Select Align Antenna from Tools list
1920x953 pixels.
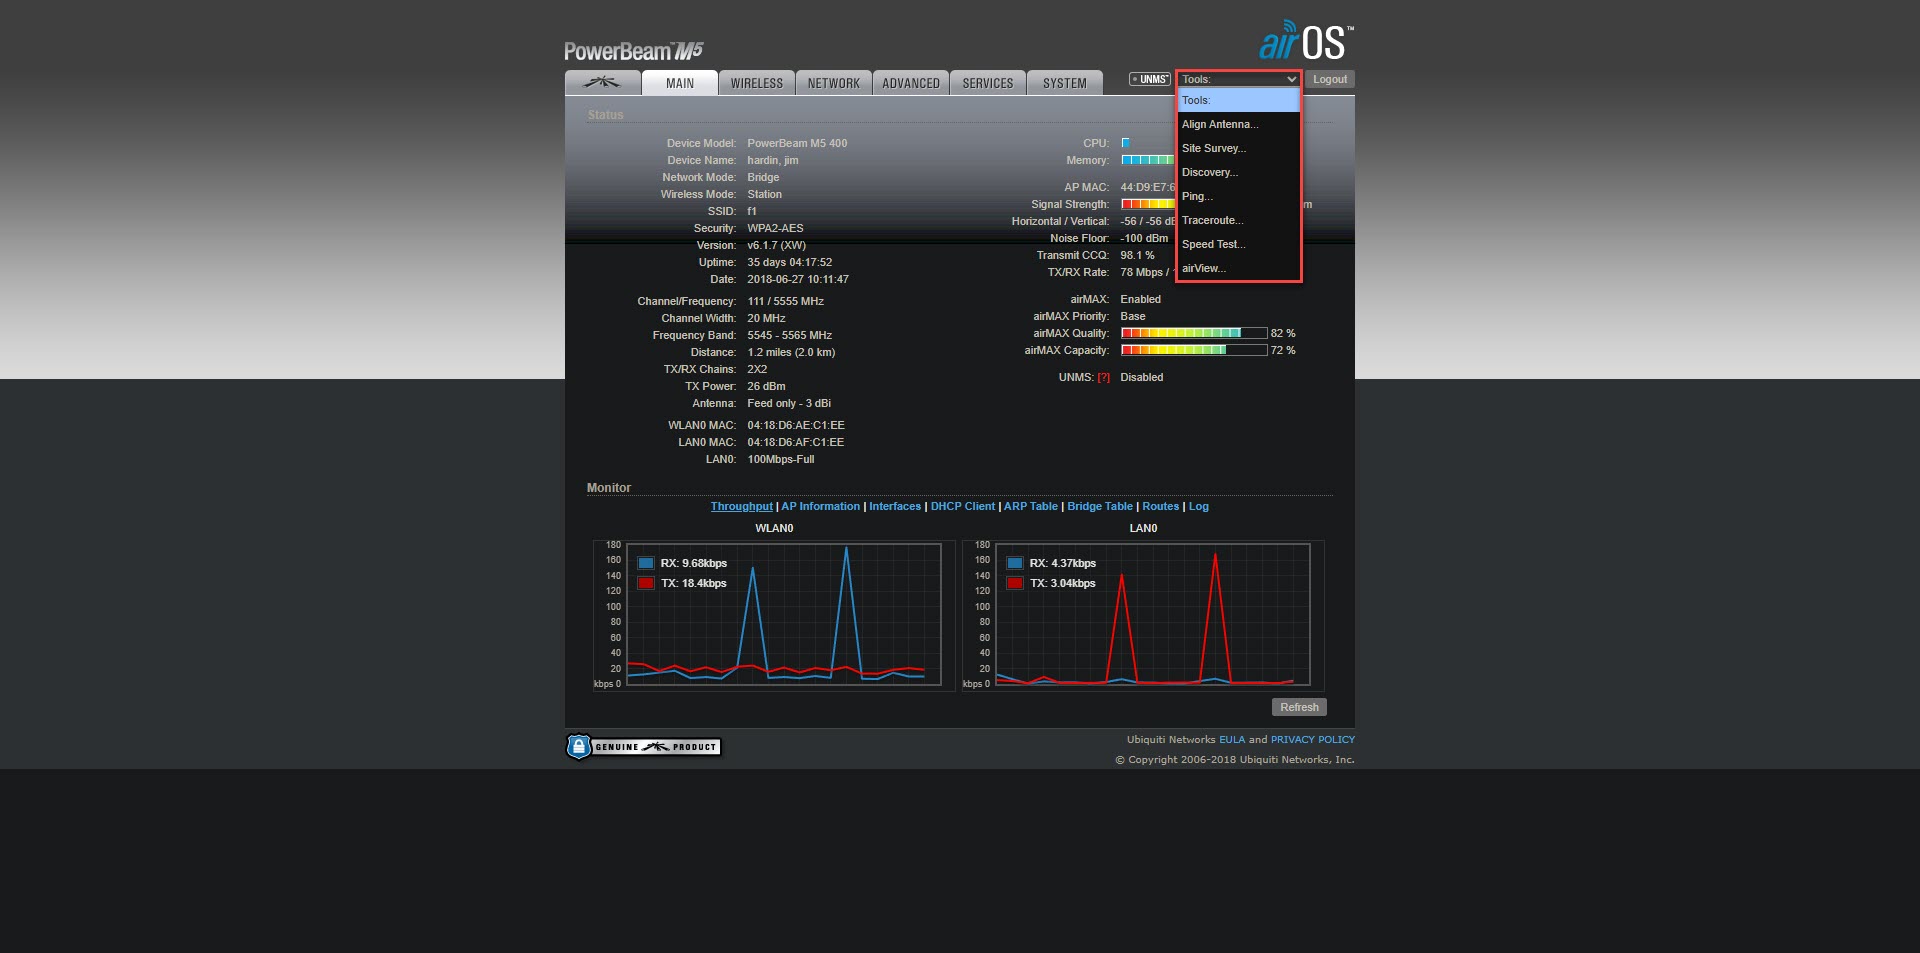coord(1220,125)
